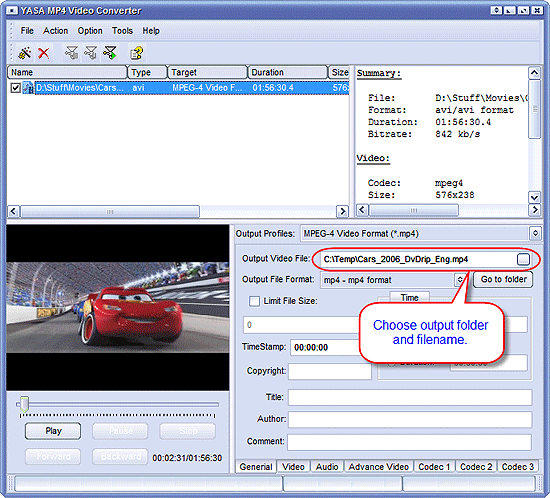
Task: Click the "842 kb/s" bitrate value
Action: (458, 134)
